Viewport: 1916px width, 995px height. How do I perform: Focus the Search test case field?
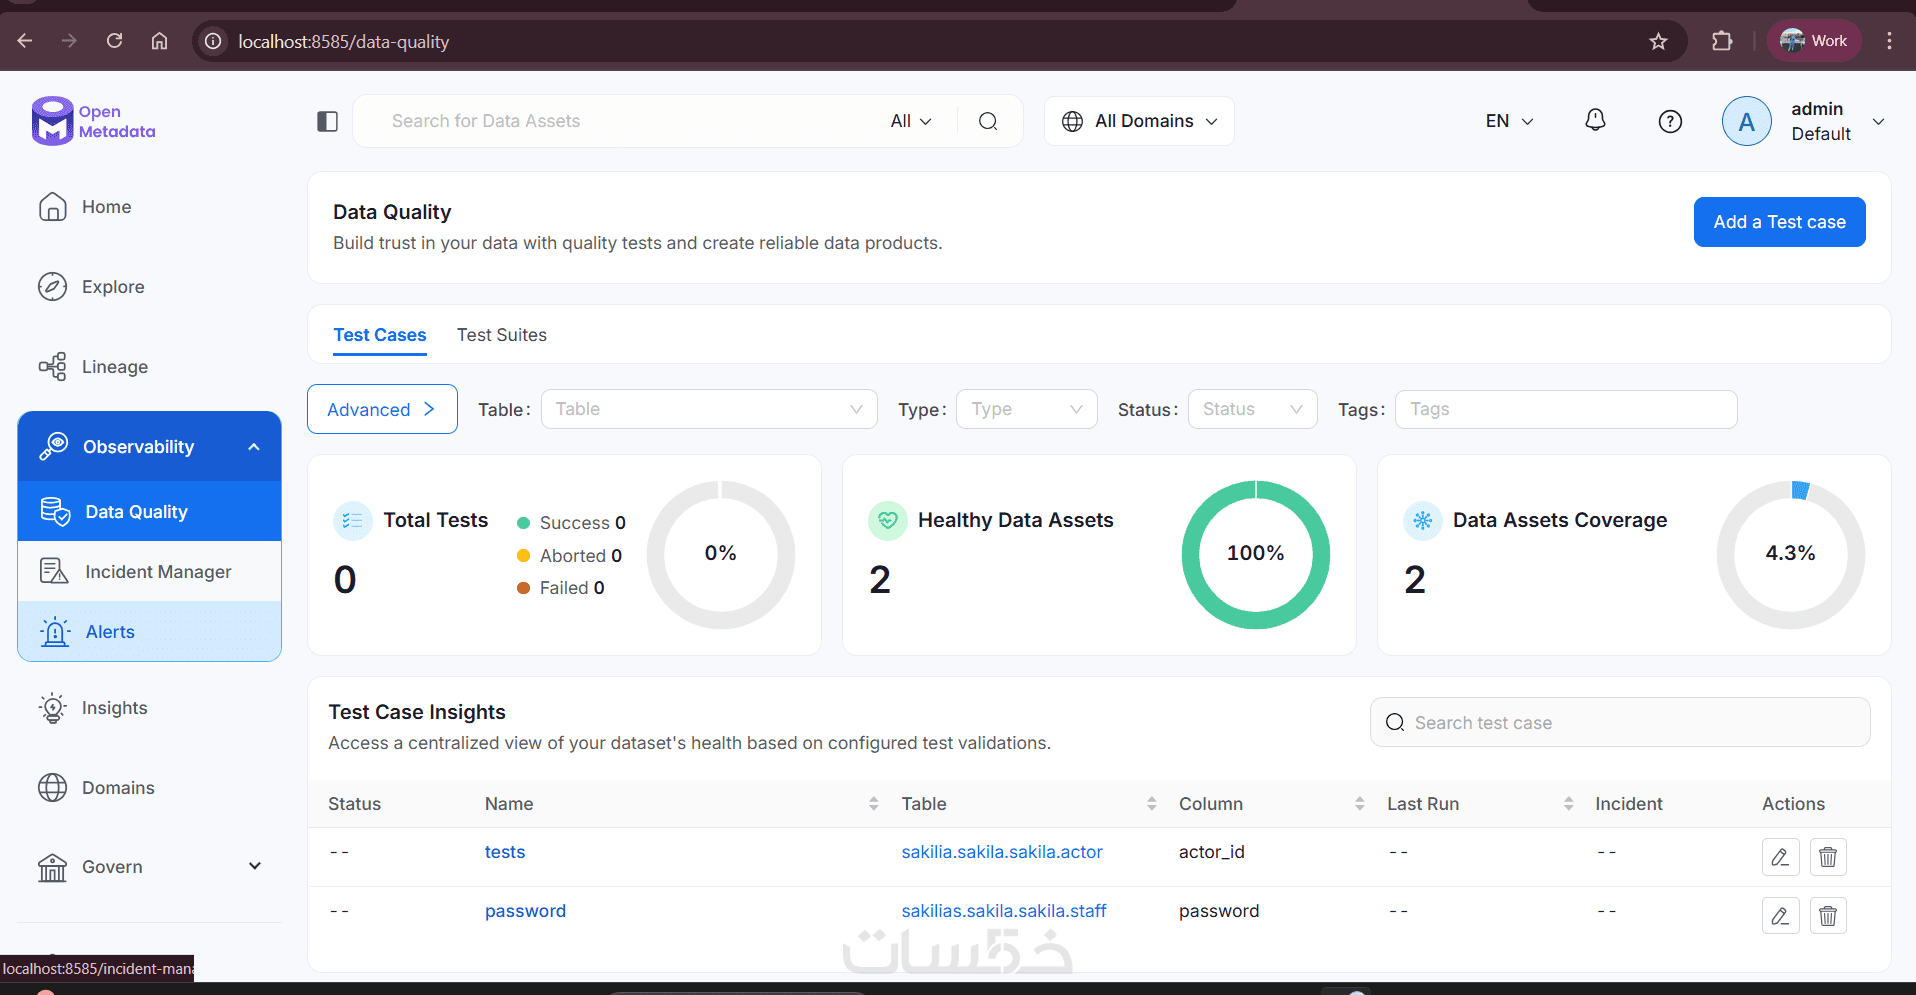(1620, 722)
